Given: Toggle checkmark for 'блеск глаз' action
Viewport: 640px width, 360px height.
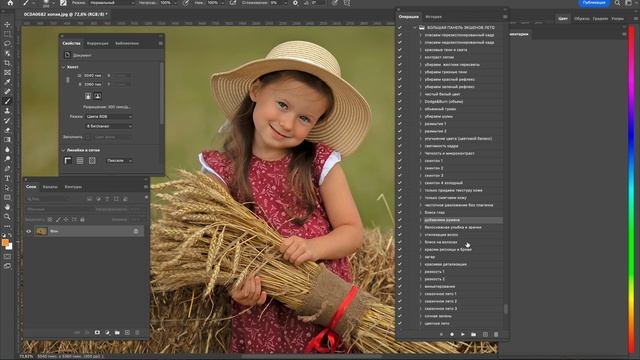Looking at the screenshot, I should (x=400, y=212).
